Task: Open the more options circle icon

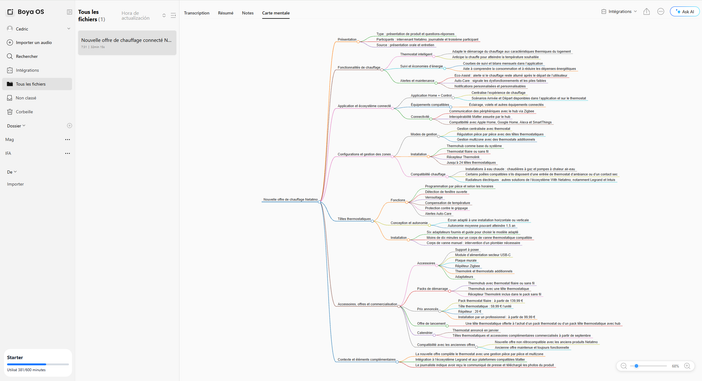Action: (x=660, y=12)
